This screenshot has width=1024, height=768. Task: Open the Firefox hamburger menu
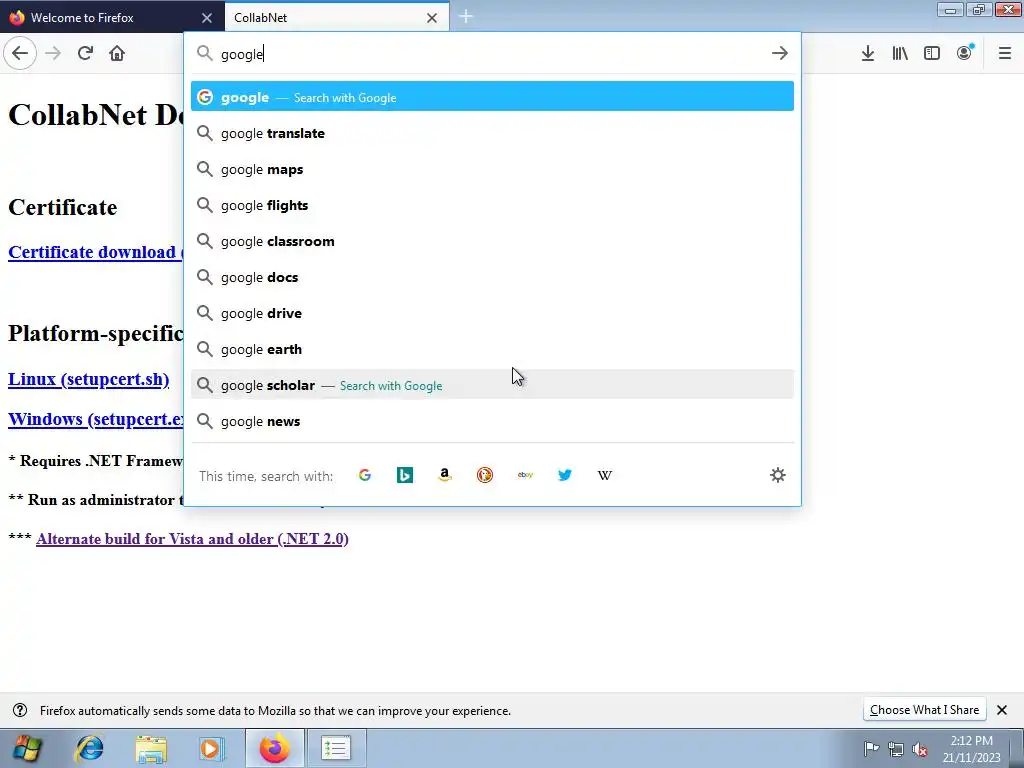(x=1005, y=53)
